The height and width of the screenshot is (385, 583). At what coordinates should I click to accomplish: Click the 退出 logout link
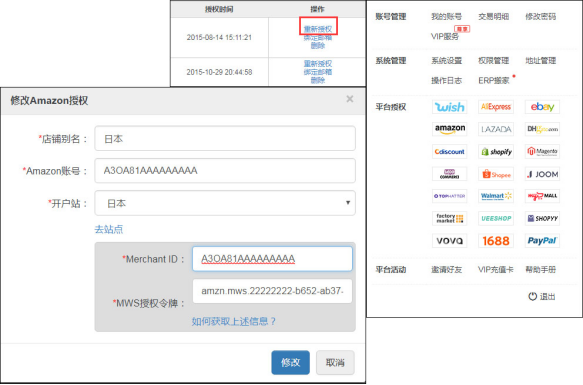click(x=547, y=296)
